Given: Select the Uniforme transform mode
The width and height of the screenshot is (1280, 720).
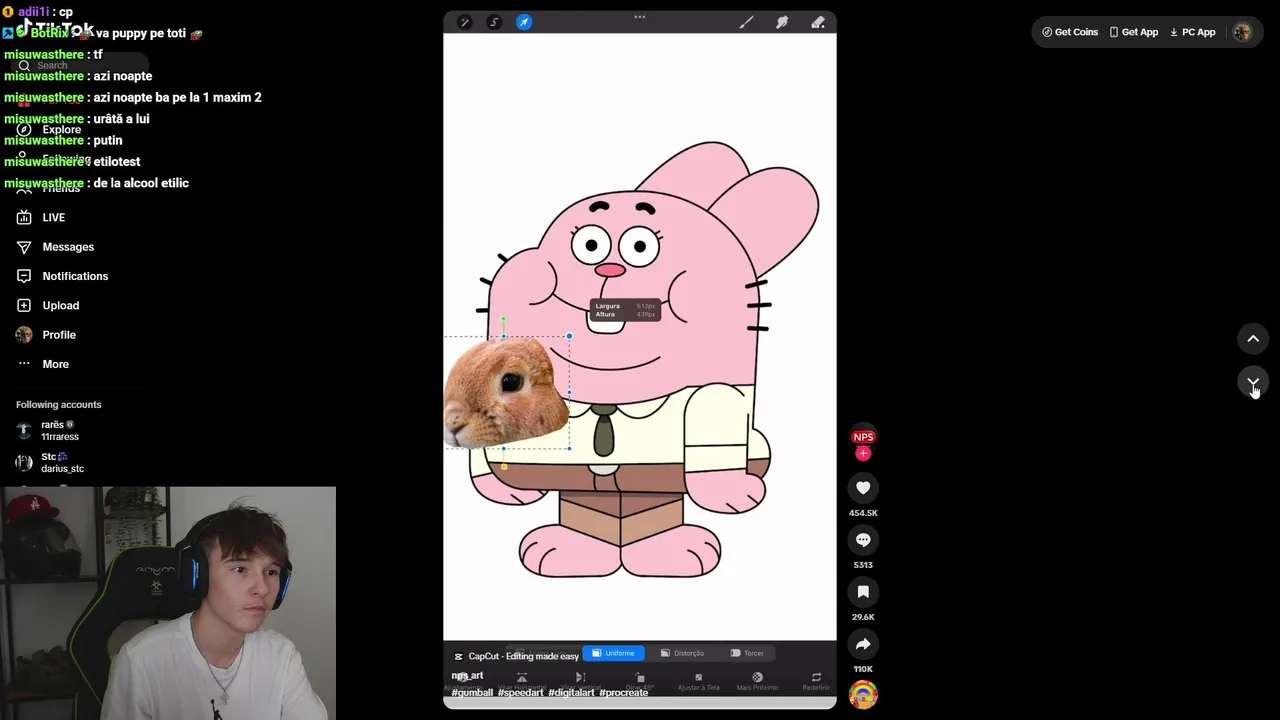Looking at the screenshot, I should pyautogui.click(x=614, y=653).
